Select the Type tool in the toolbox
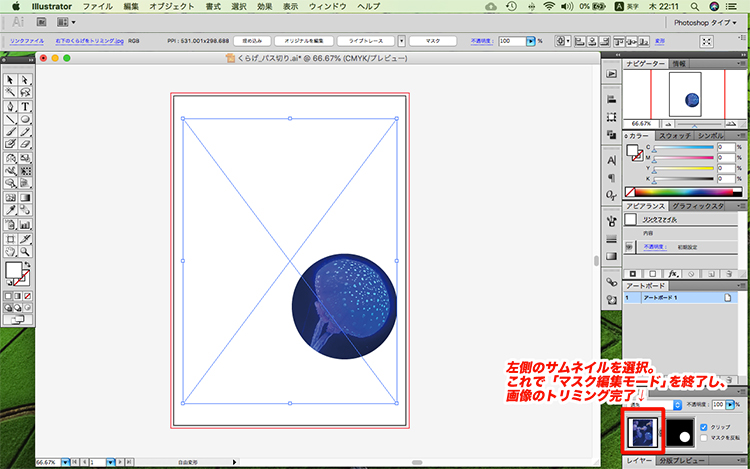This screenshot has width=750, height=469. (x=24, y=106)
